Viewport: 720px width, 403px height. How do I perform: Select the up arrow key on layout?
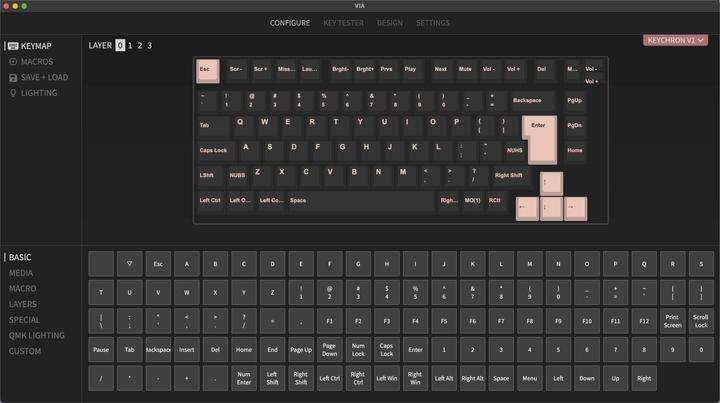[x=551, y=184]
